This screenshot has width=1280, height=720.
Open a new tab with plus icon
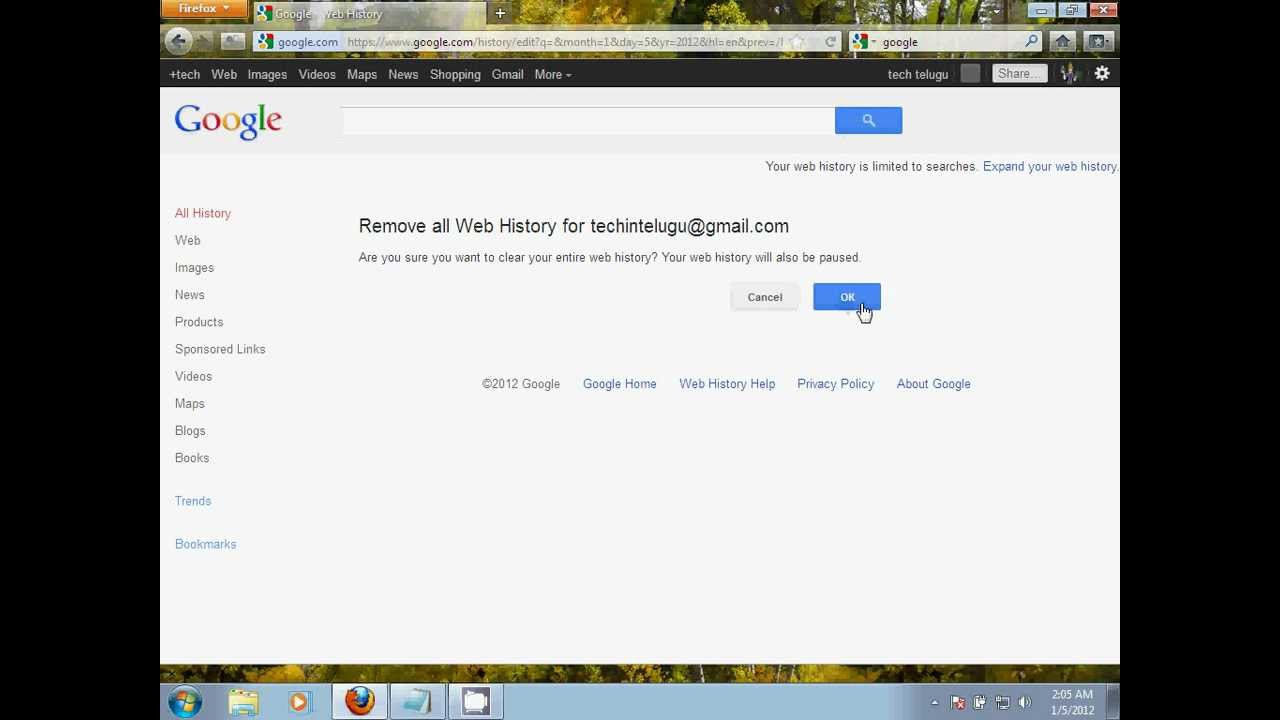(x=500, y=13)
